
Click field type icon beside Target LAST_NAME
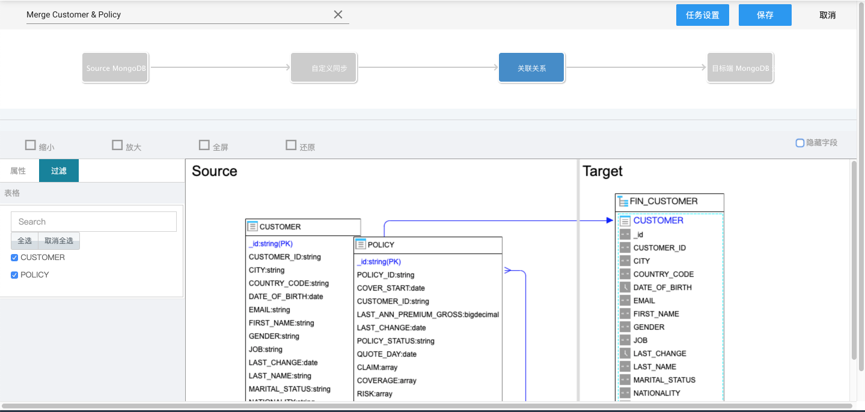click(625, 367)
